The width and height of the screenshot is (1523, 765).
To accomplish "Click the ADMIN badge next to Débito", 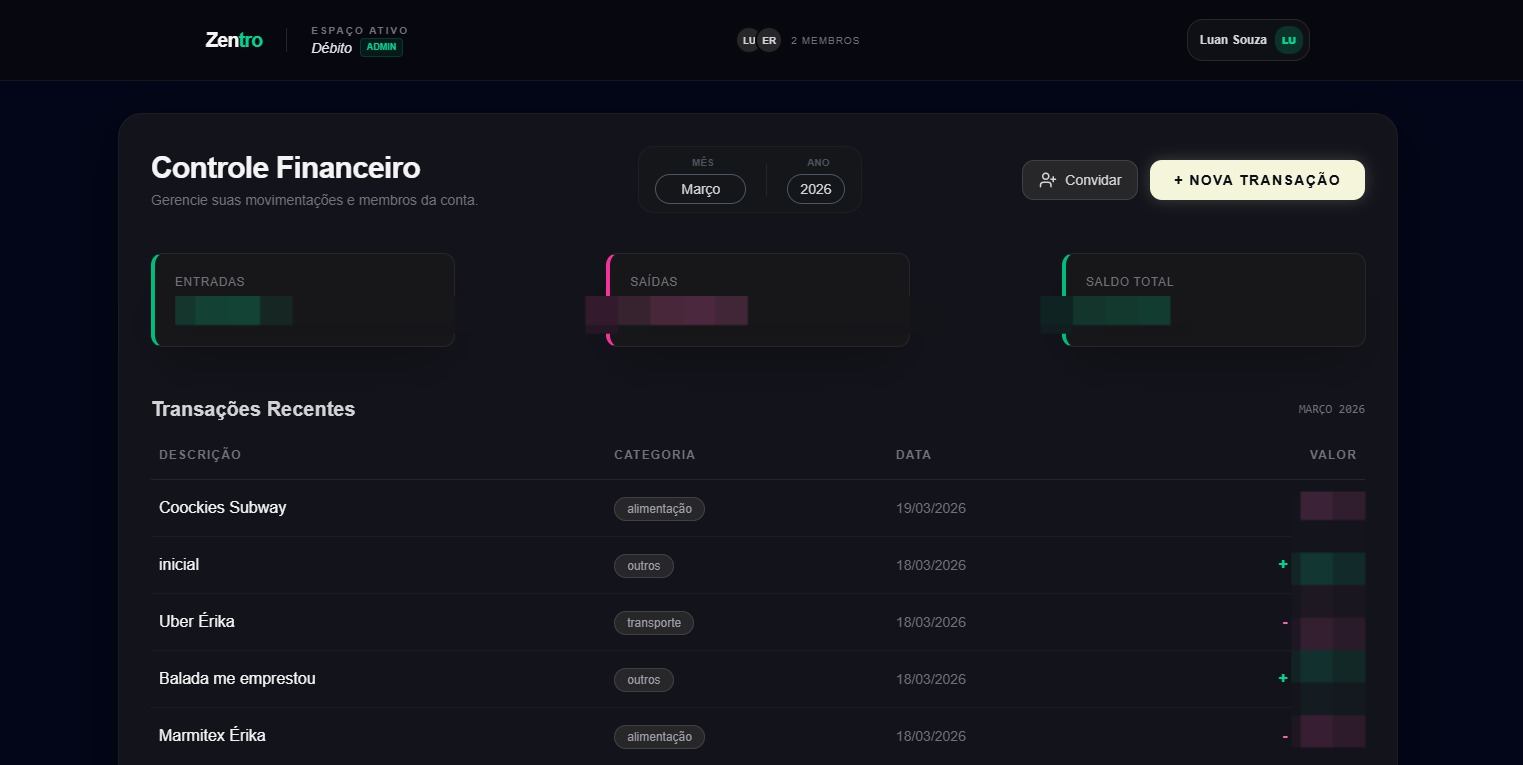I will (380, 46).
